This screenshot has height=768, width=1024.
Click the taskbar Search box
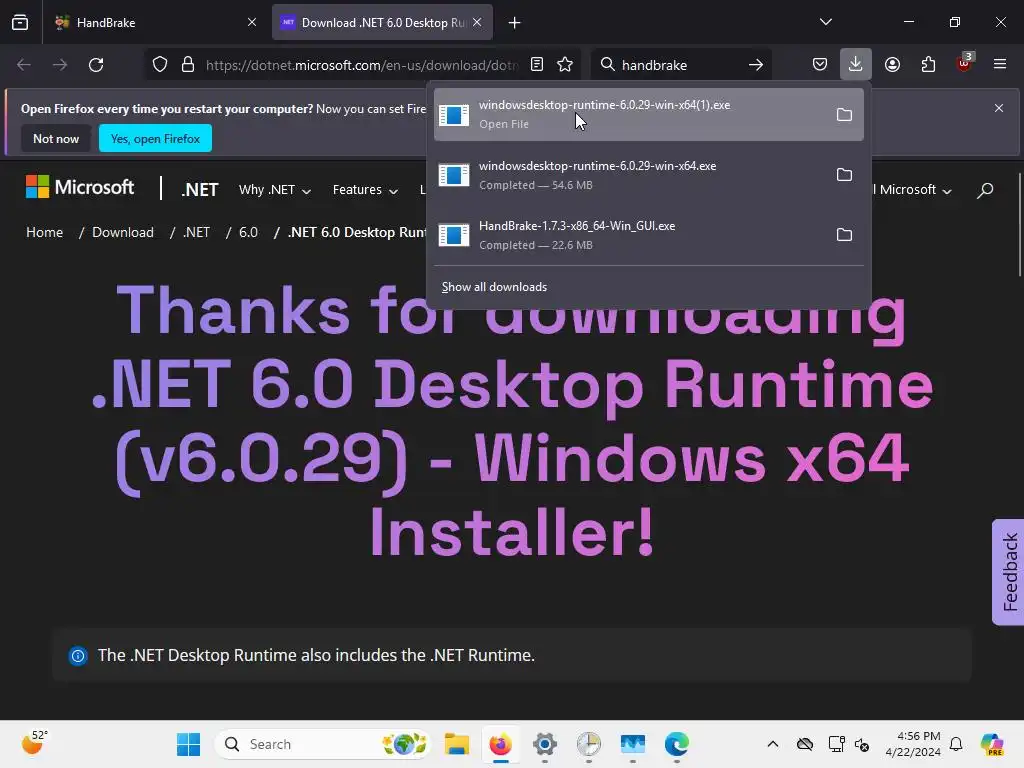coord(323,744)
